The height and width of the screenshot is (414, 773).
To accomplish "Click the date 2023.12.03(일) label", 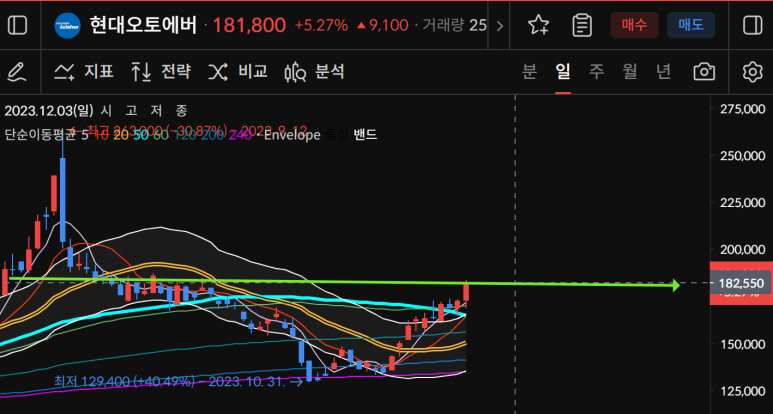I will point(48,111).
